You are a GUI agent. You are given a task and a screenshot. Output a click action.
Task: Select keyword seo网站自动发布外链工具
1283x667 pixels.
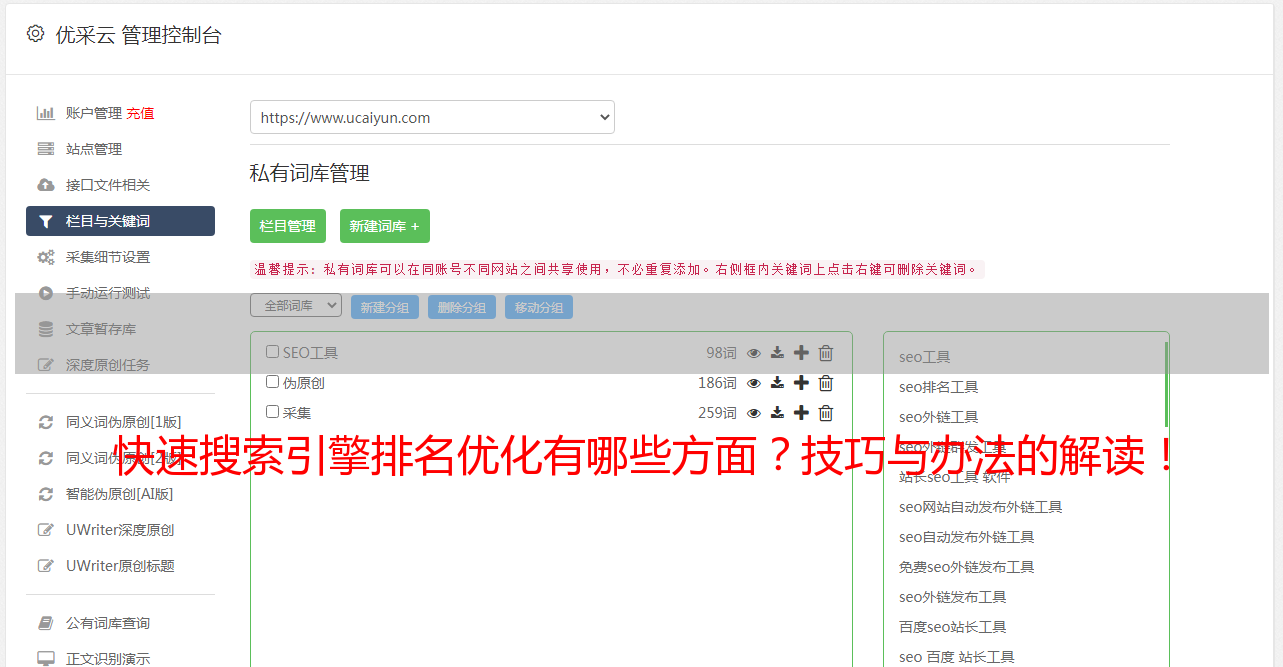click(x=980, y=507)
